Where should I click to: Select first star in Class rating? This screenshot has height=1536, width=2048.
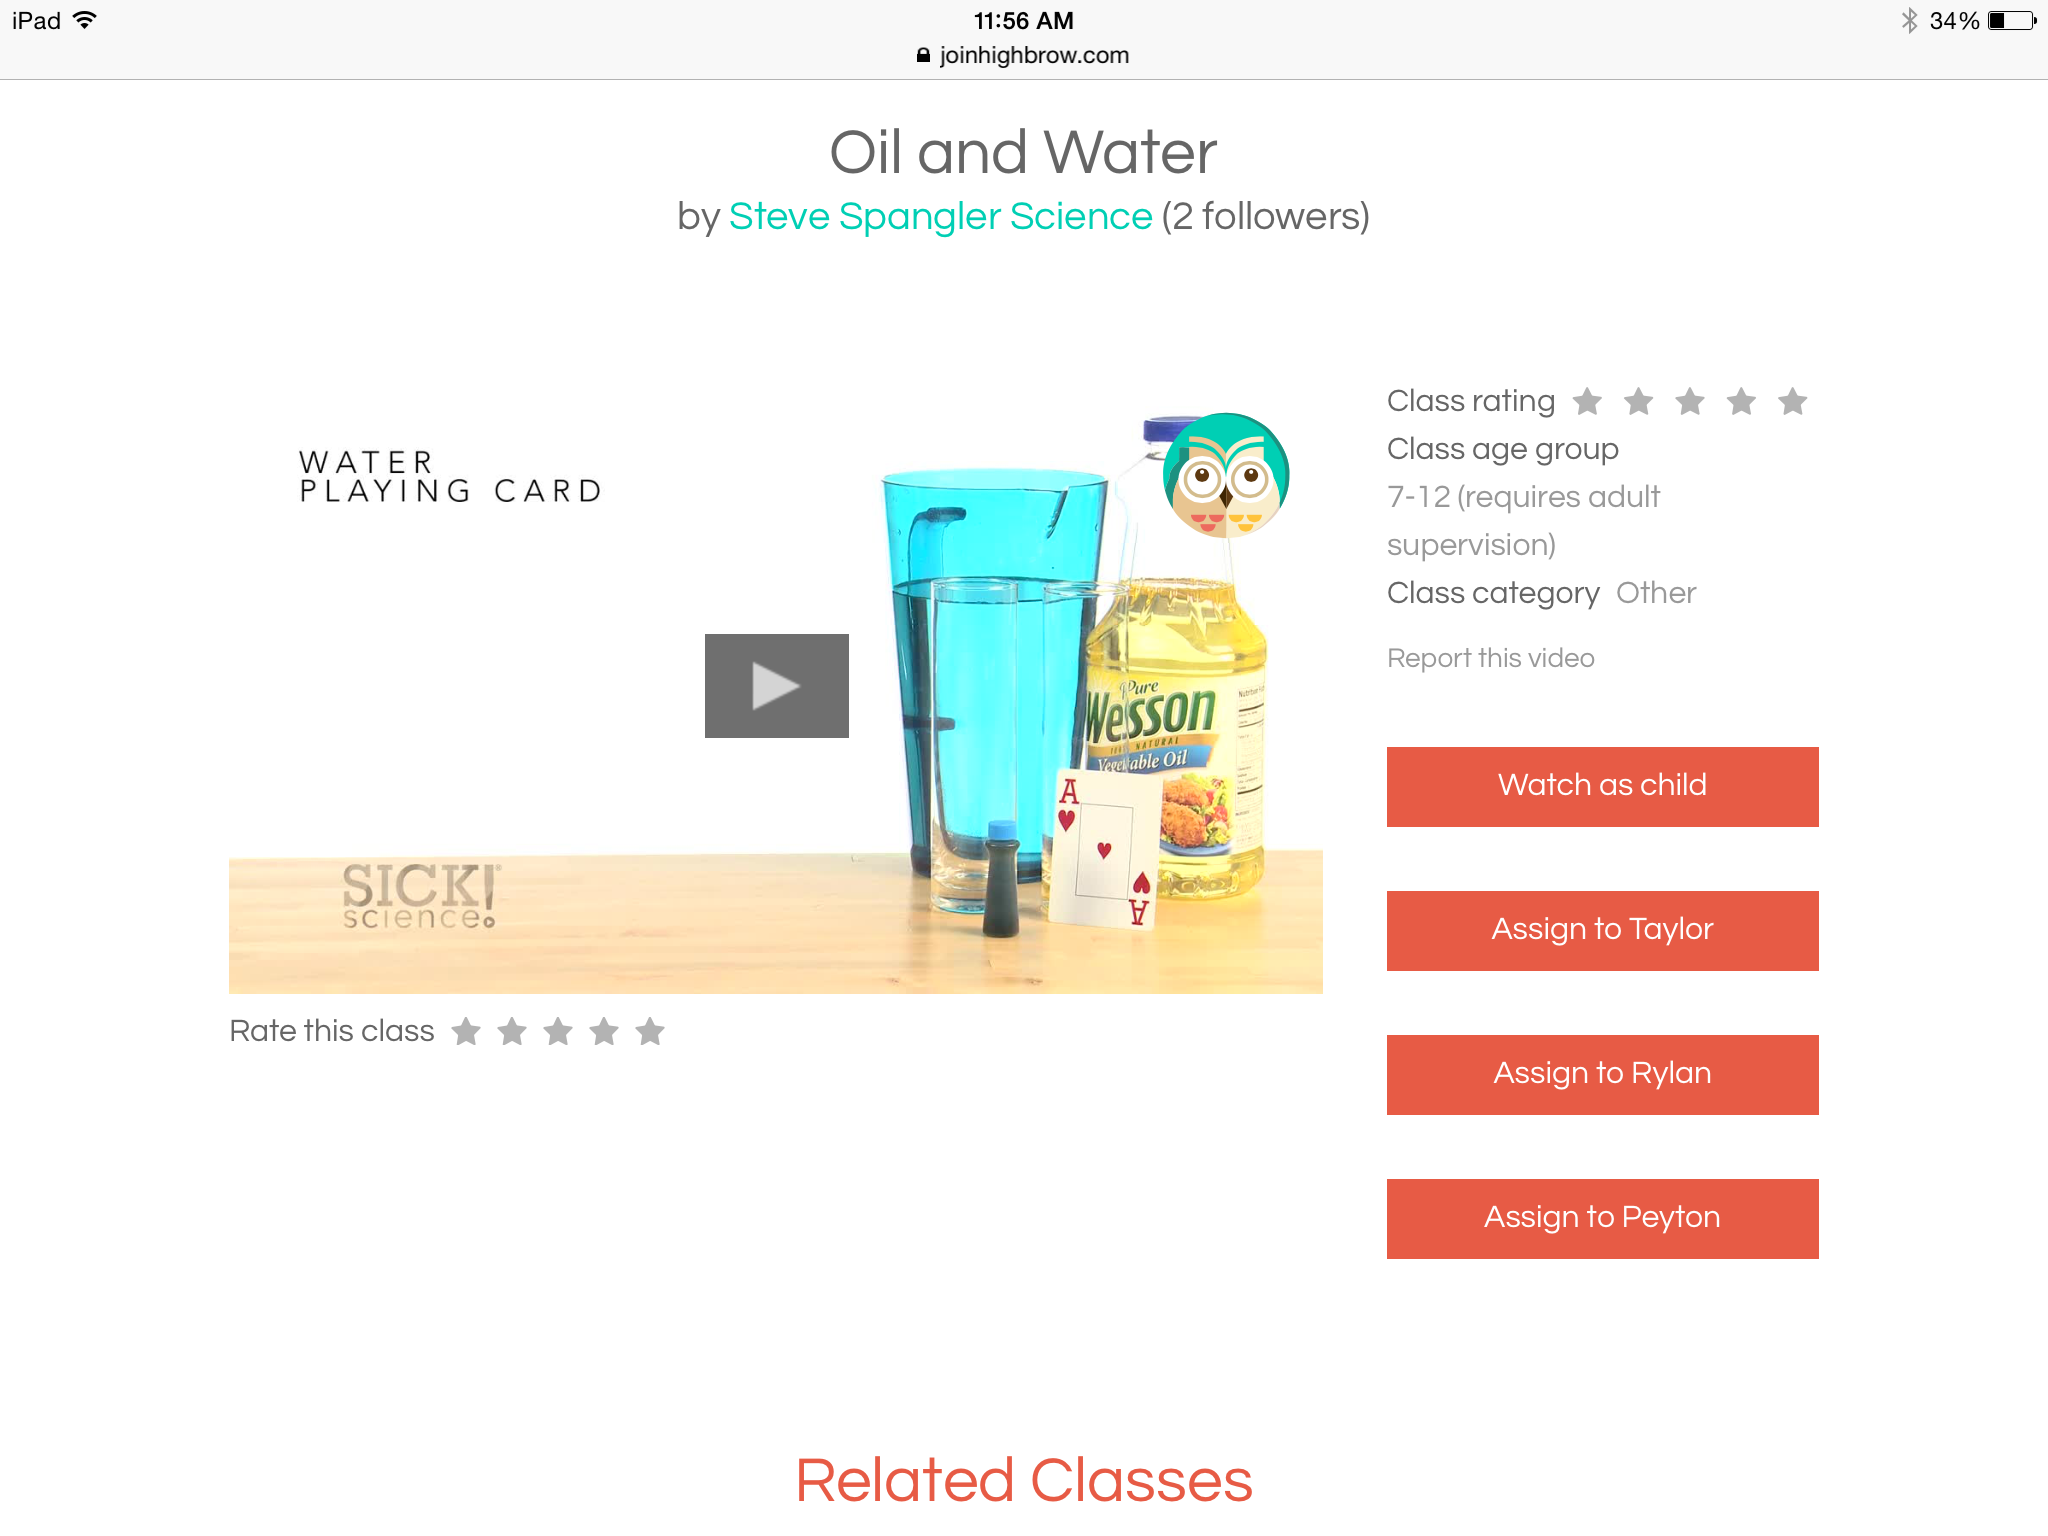pos(1587,402)
